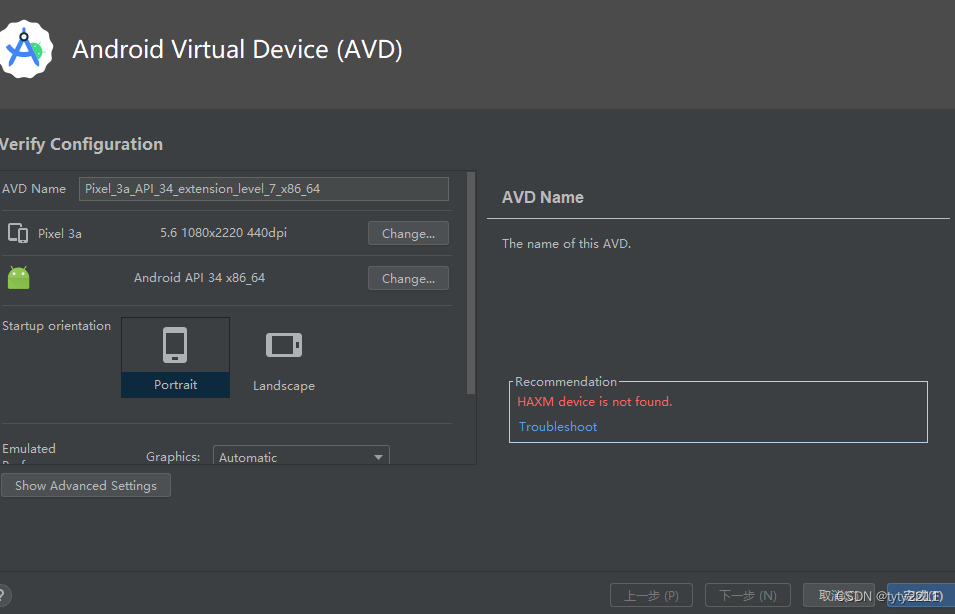Screen dimensions: 955x614
Task: Click the 下一步 (N) next button
Action: pos(748,595)
